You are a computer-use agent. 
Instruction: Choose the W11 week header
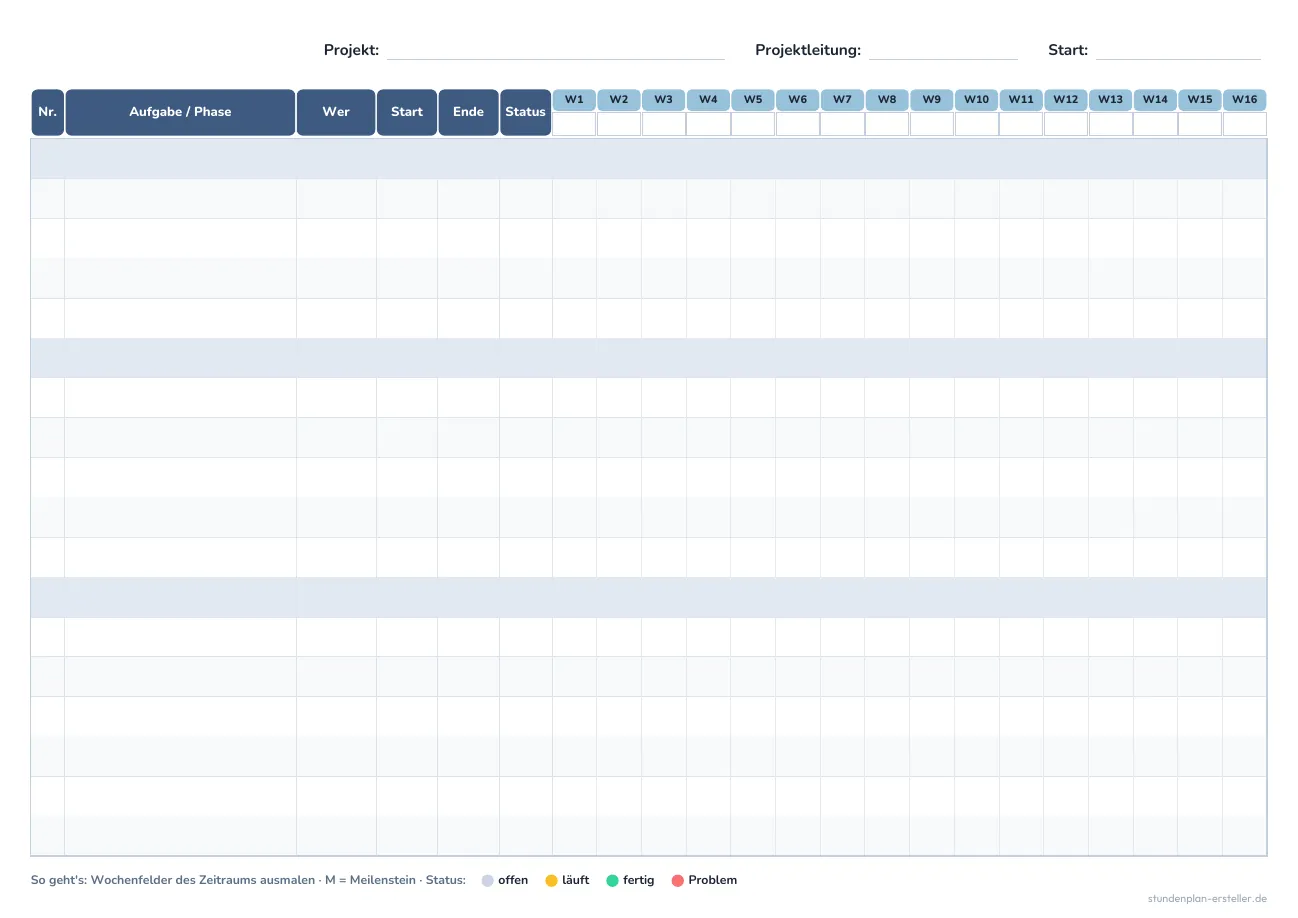[1021, 100]
